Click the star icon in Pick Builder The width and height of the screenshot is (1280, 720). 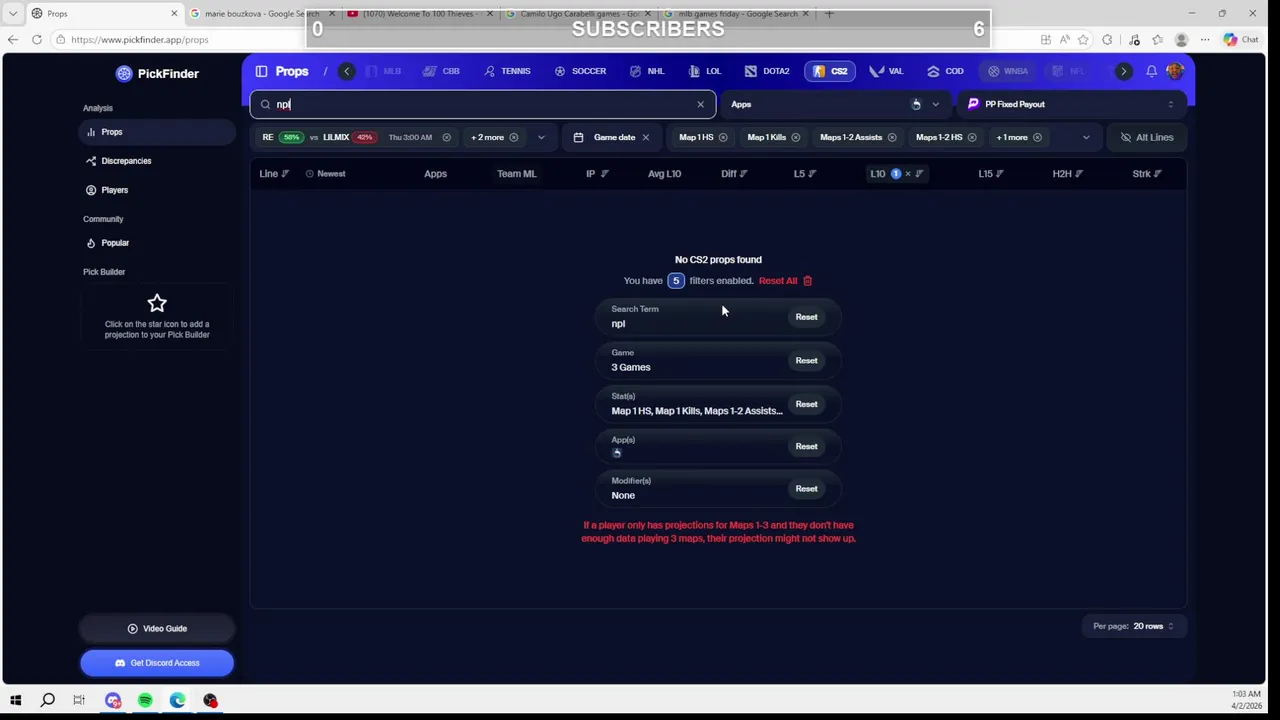(157, 303)
